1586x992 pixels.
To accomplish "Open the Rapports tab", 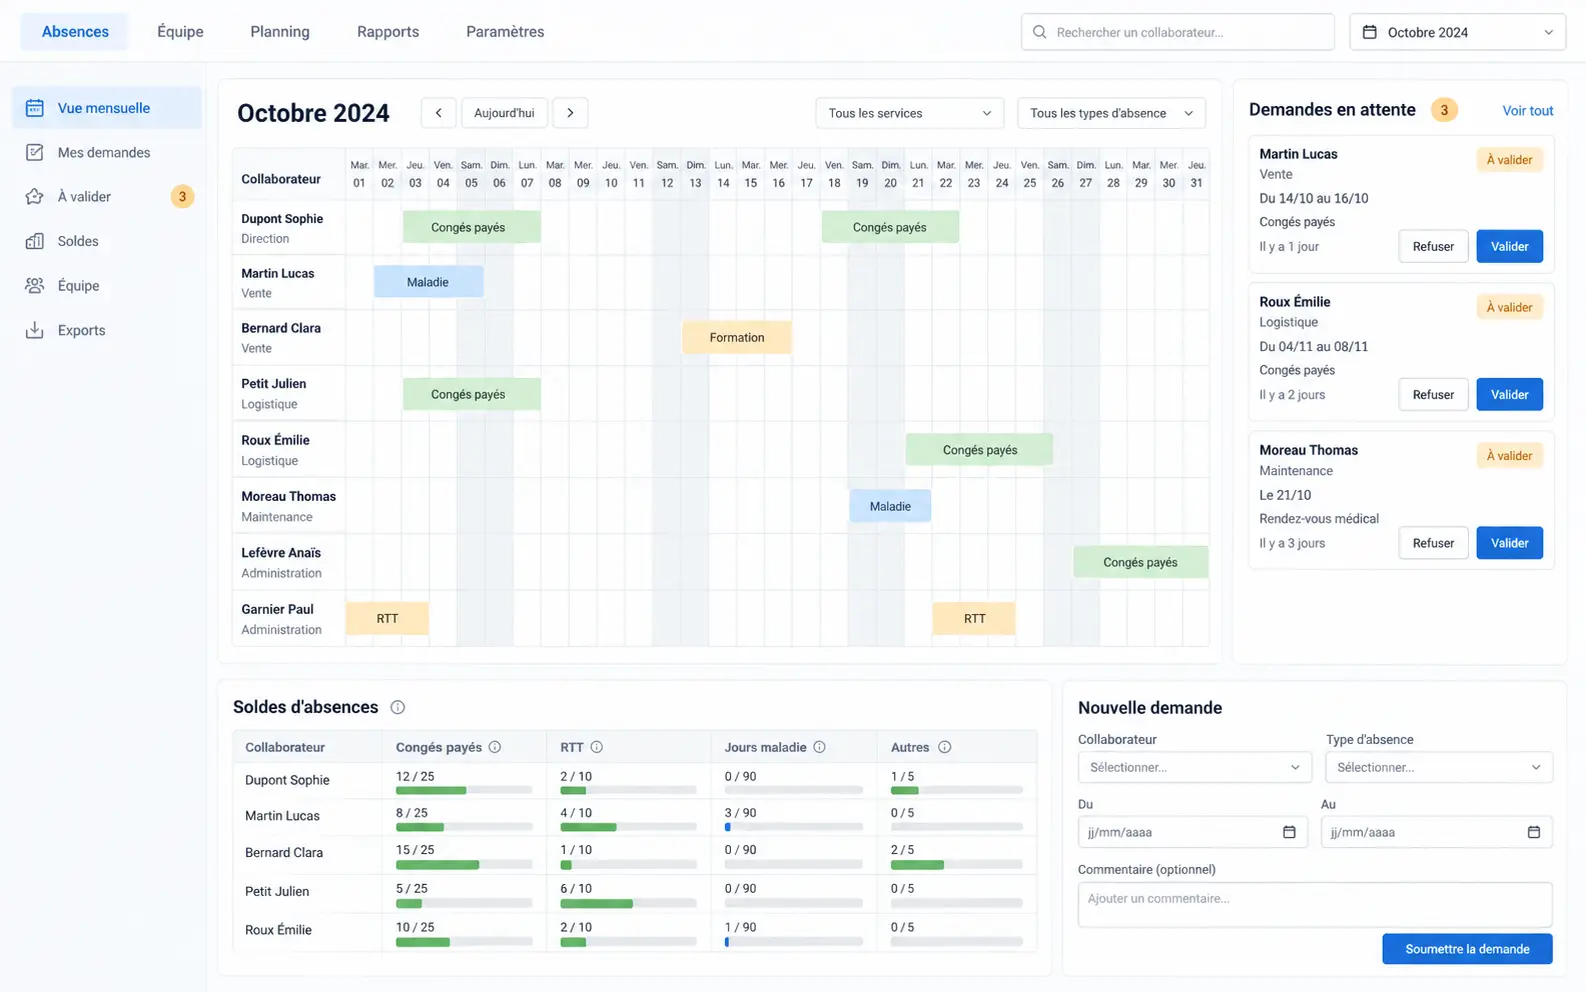I will point(388,32).
